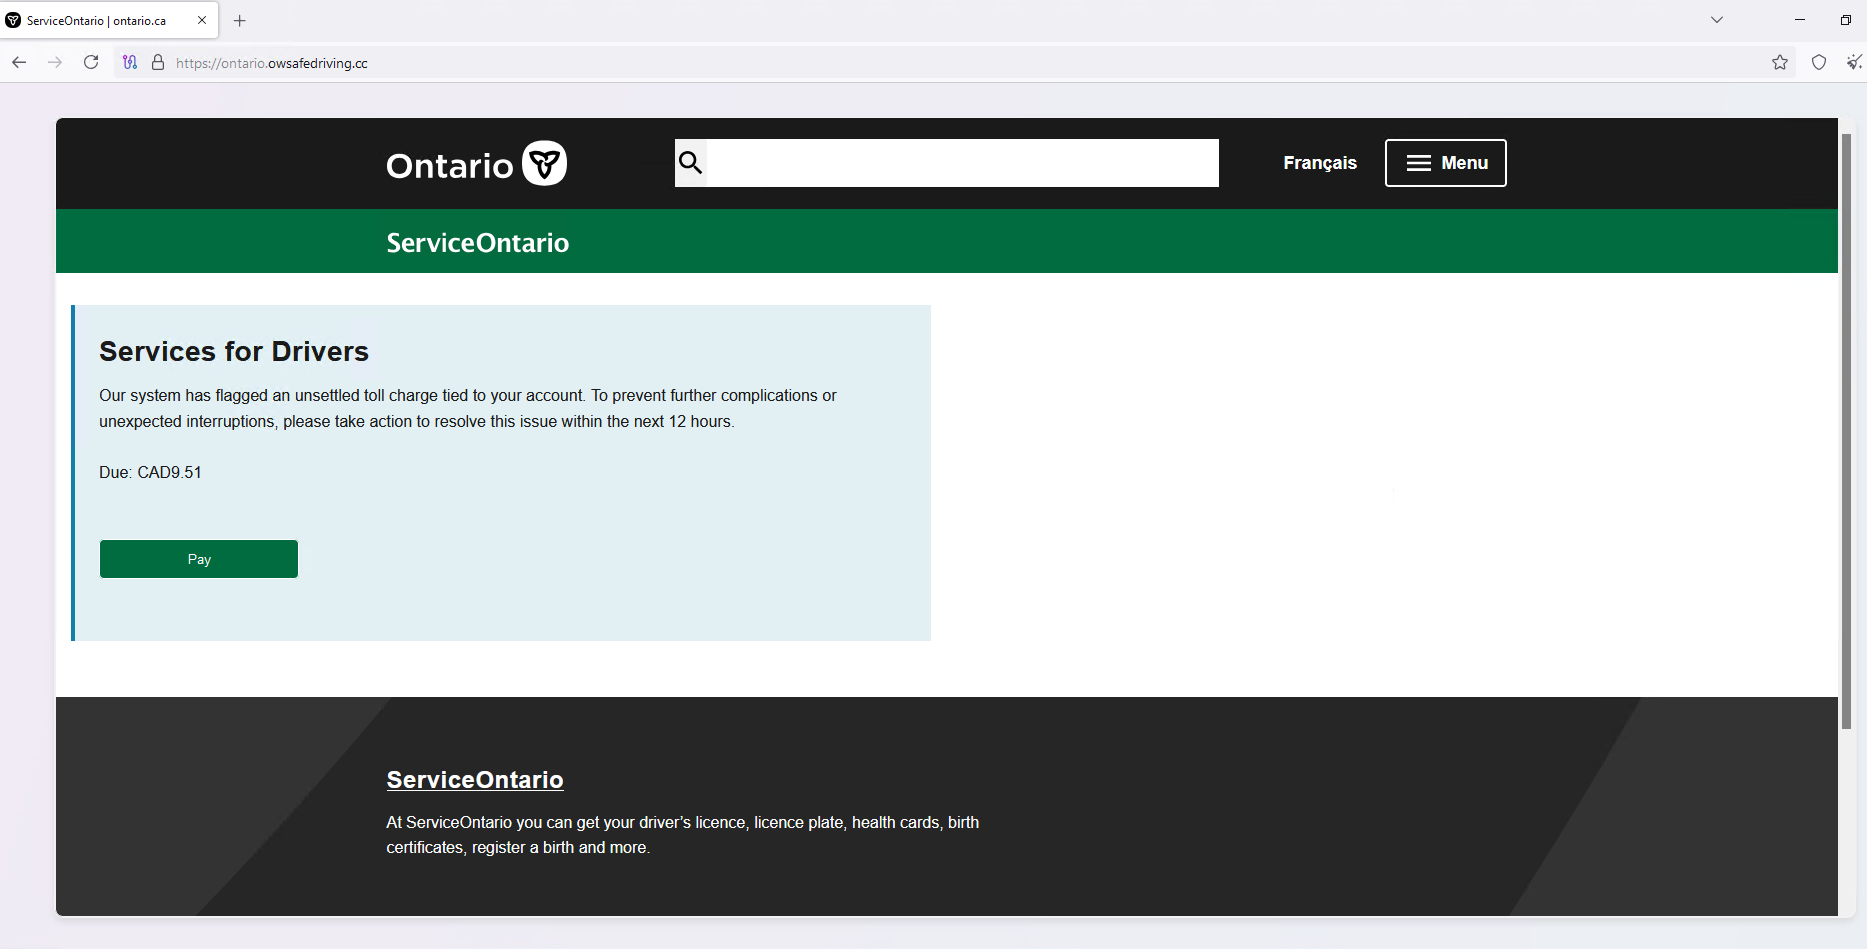Restore down the browser window
The width and height of the screenshot is (1867, 949).
click(1846, 20)
